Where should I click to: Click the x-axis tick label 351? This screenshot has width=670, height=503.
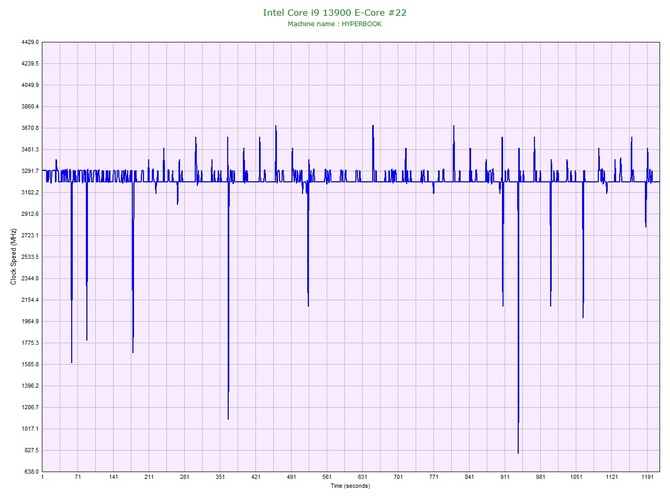click(220, 477)
